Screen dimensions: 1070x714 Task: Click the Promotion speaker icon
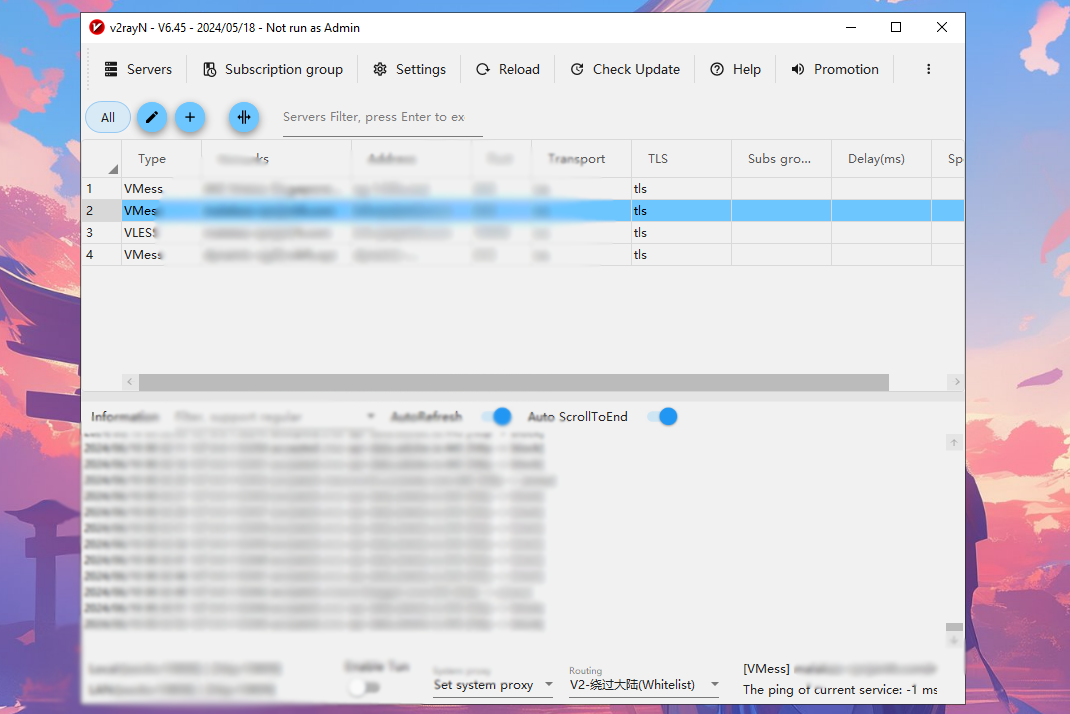[x=798, y=70]
